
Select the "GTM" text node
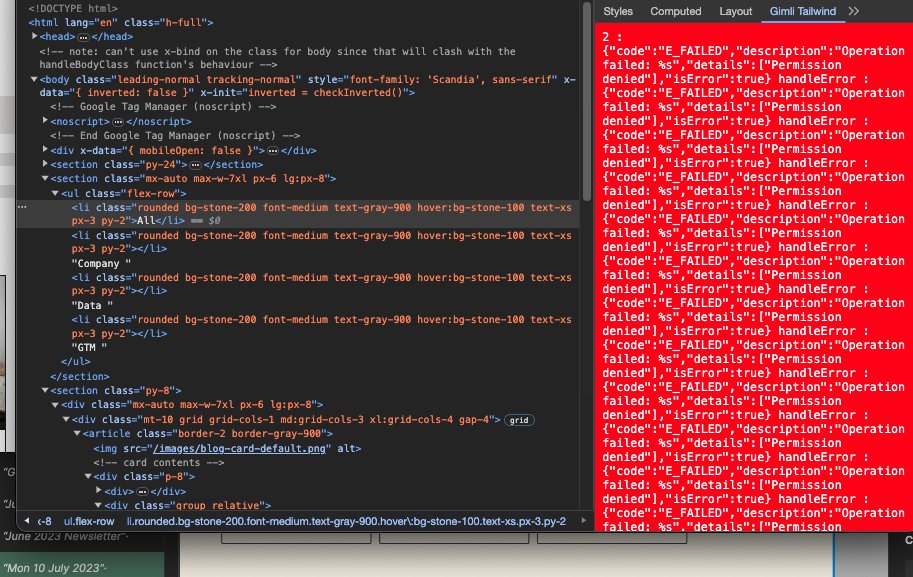[x=89, y=348]
